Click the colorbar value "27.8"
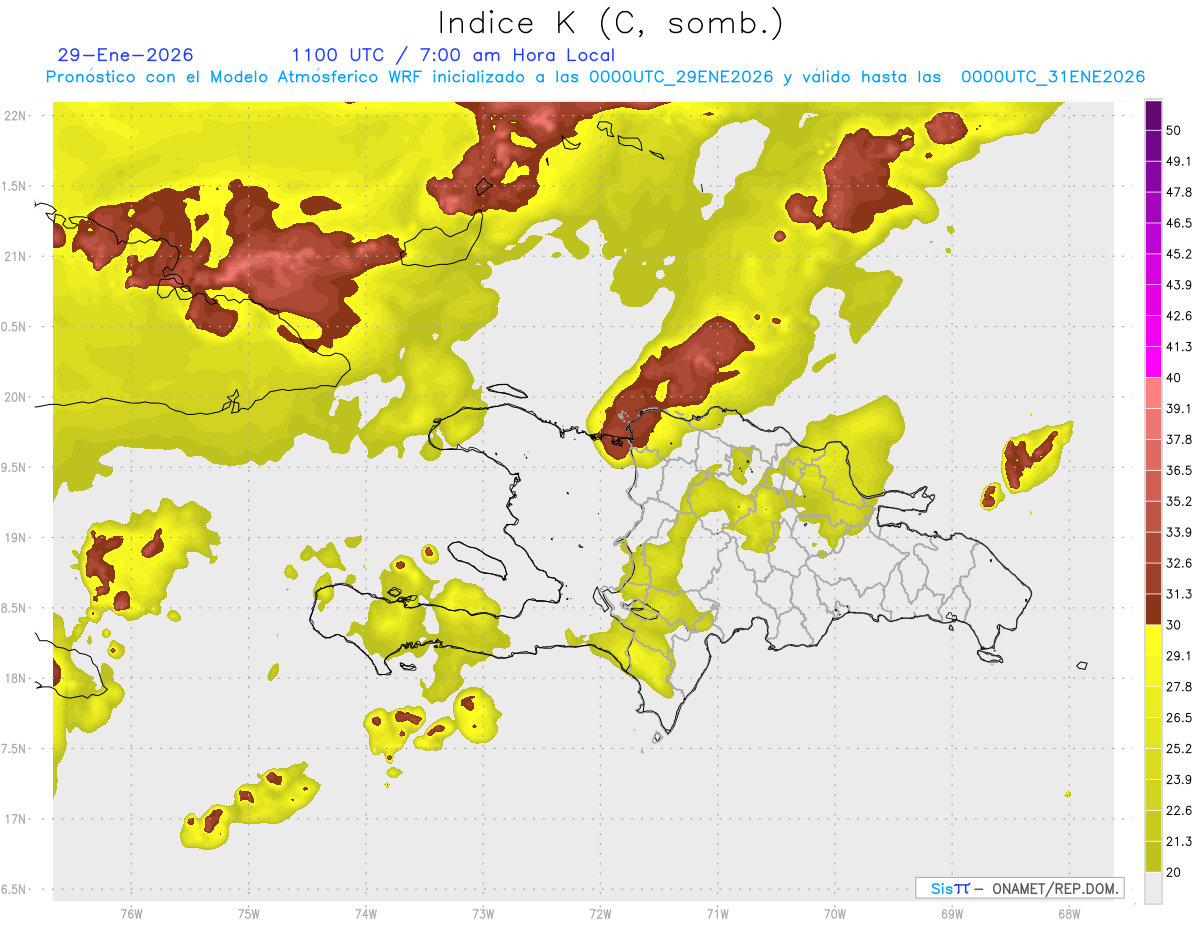 click(x=1179, y=687)
